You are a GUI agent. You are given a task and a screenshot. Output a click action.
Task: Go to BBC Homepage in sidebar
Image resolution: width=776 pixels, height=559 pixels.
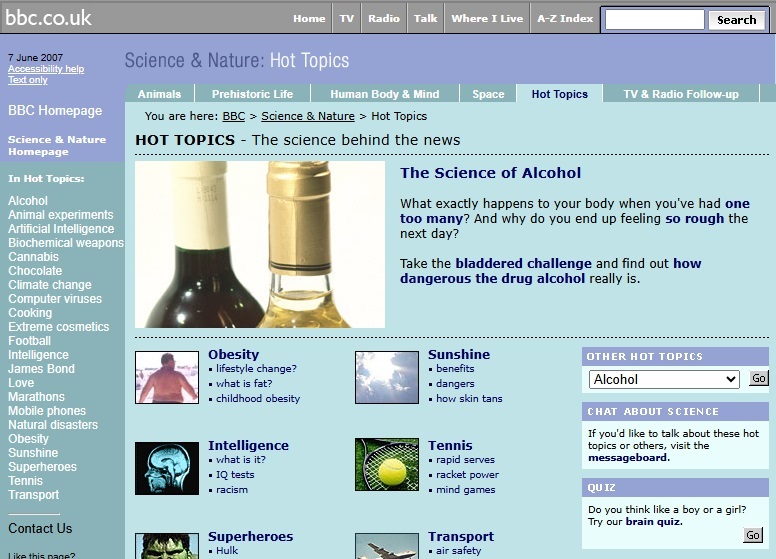coord(55,110)
